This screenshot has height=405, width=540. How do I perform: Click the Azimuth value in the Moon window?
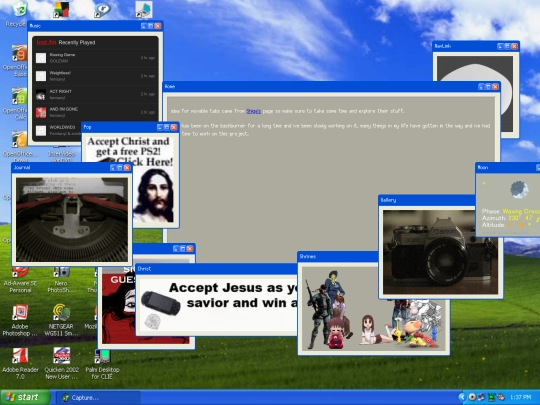point(523,218)
